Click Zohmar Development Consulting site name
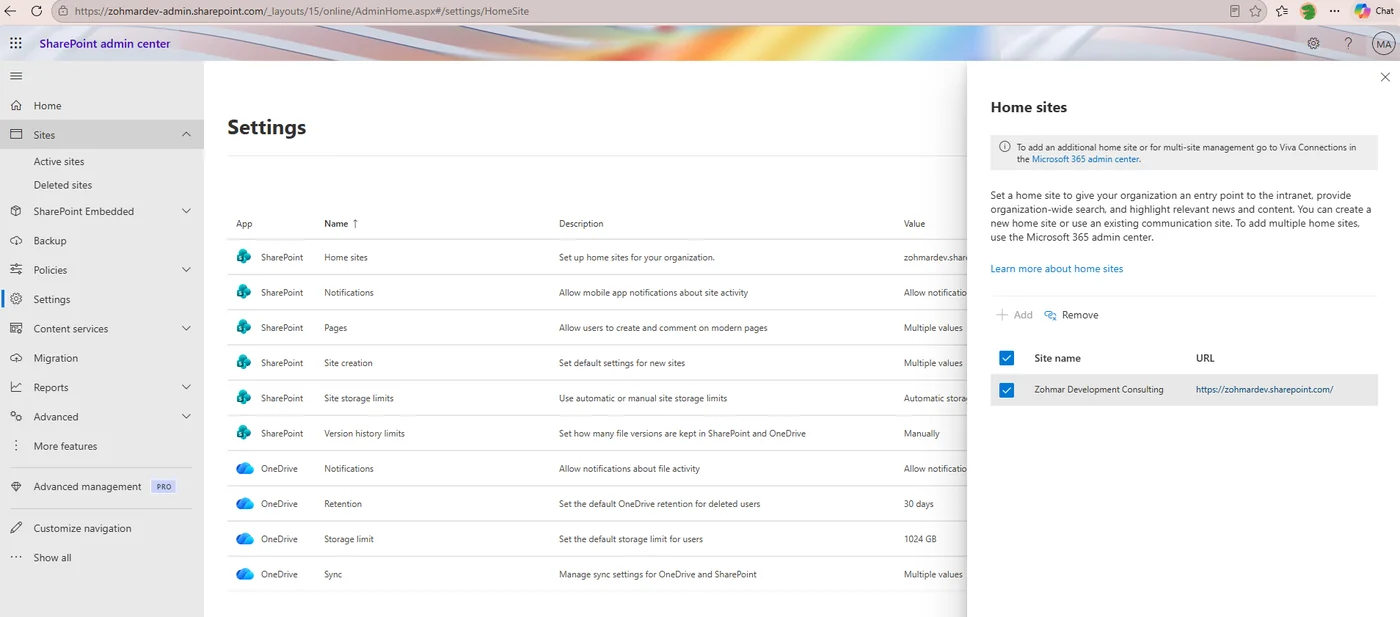 [x=1098, y=390]
